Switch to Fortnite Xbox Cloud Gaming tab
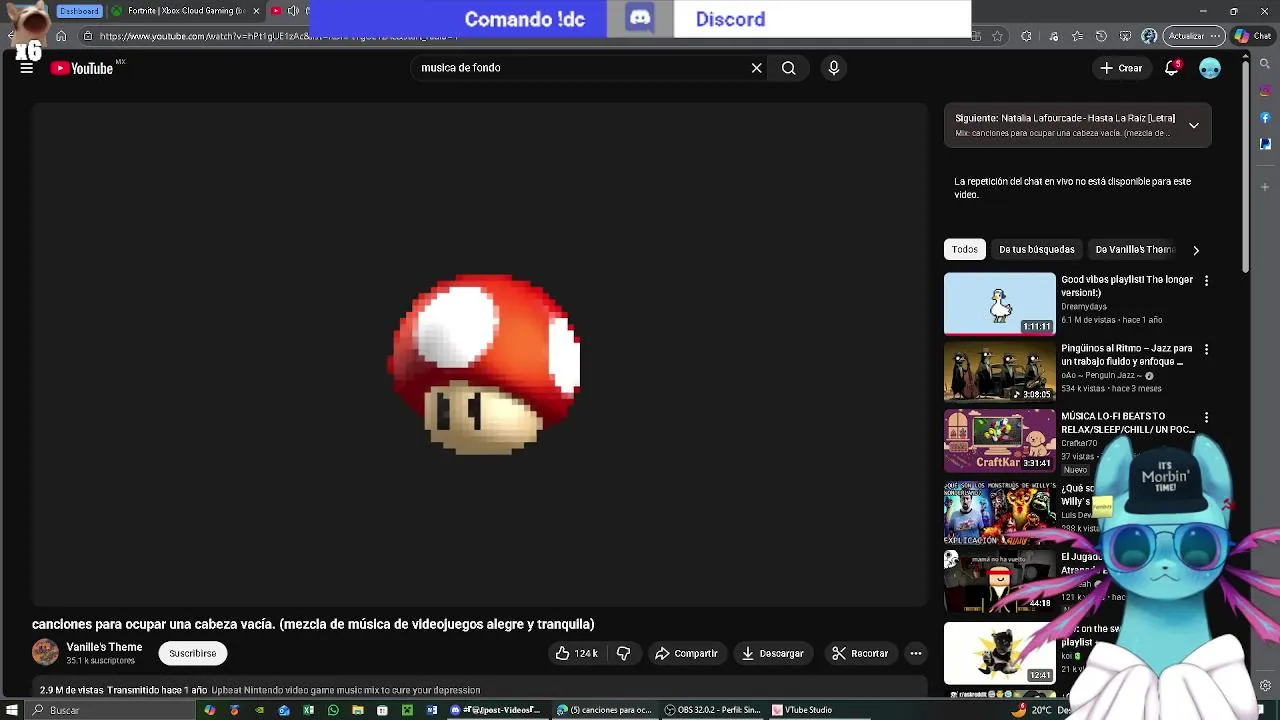Screen dimensions: 1280x720 coord(183,11)
